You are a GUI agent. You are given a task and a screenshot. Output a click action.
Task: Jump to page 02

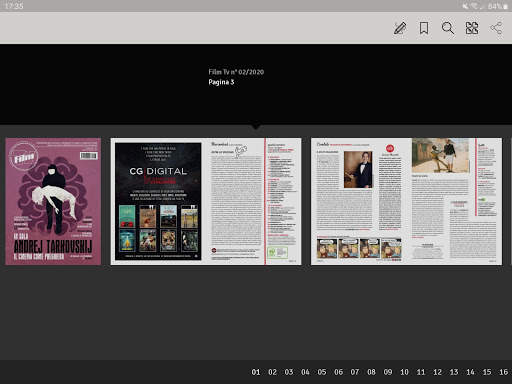point(272,372)
